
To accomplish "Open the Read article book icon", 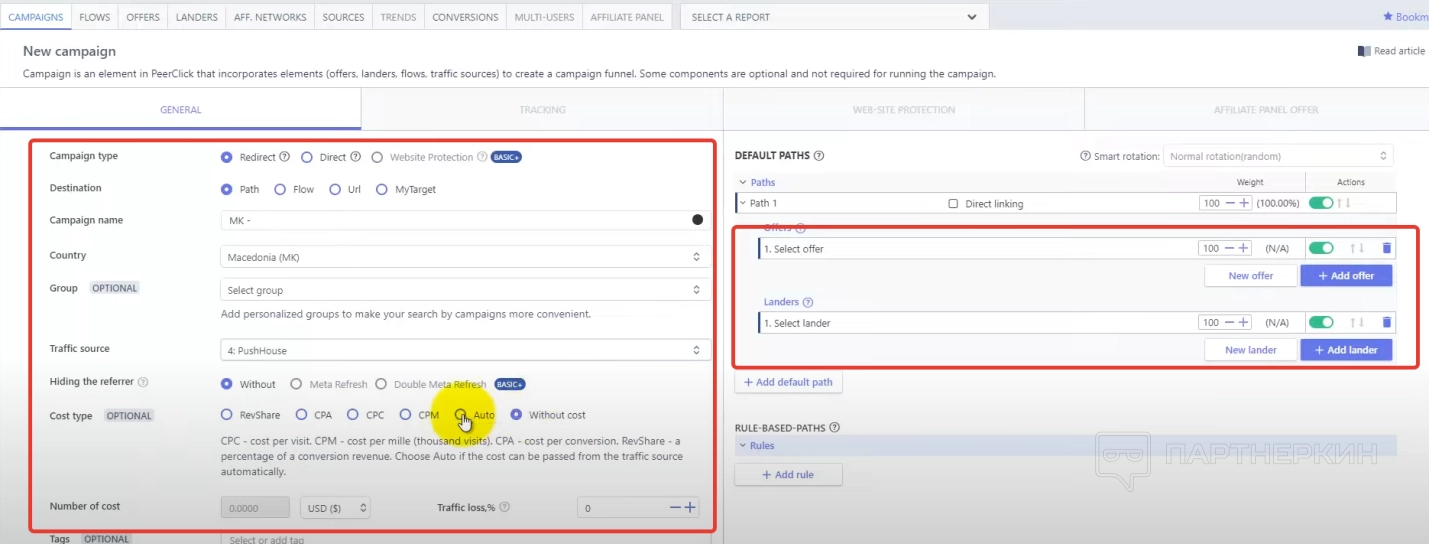I will (1364, 51).
